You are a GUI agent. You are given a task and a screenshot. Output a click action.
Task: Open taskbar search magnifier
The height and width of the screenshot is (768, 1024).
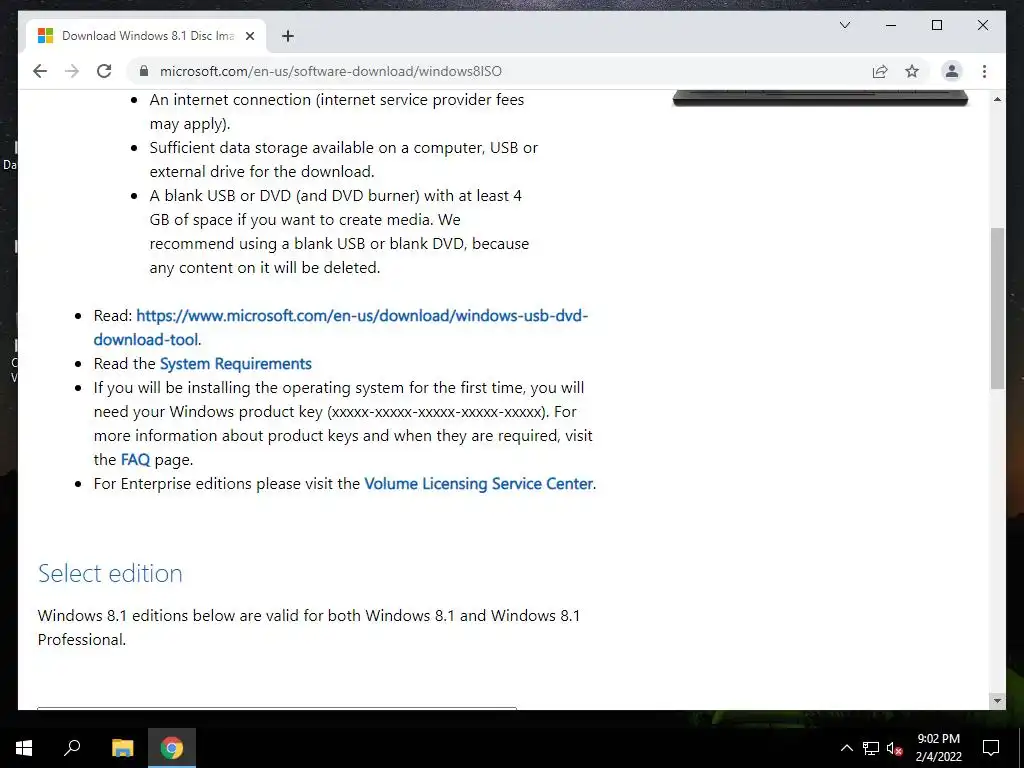click(x=72, y=748)
